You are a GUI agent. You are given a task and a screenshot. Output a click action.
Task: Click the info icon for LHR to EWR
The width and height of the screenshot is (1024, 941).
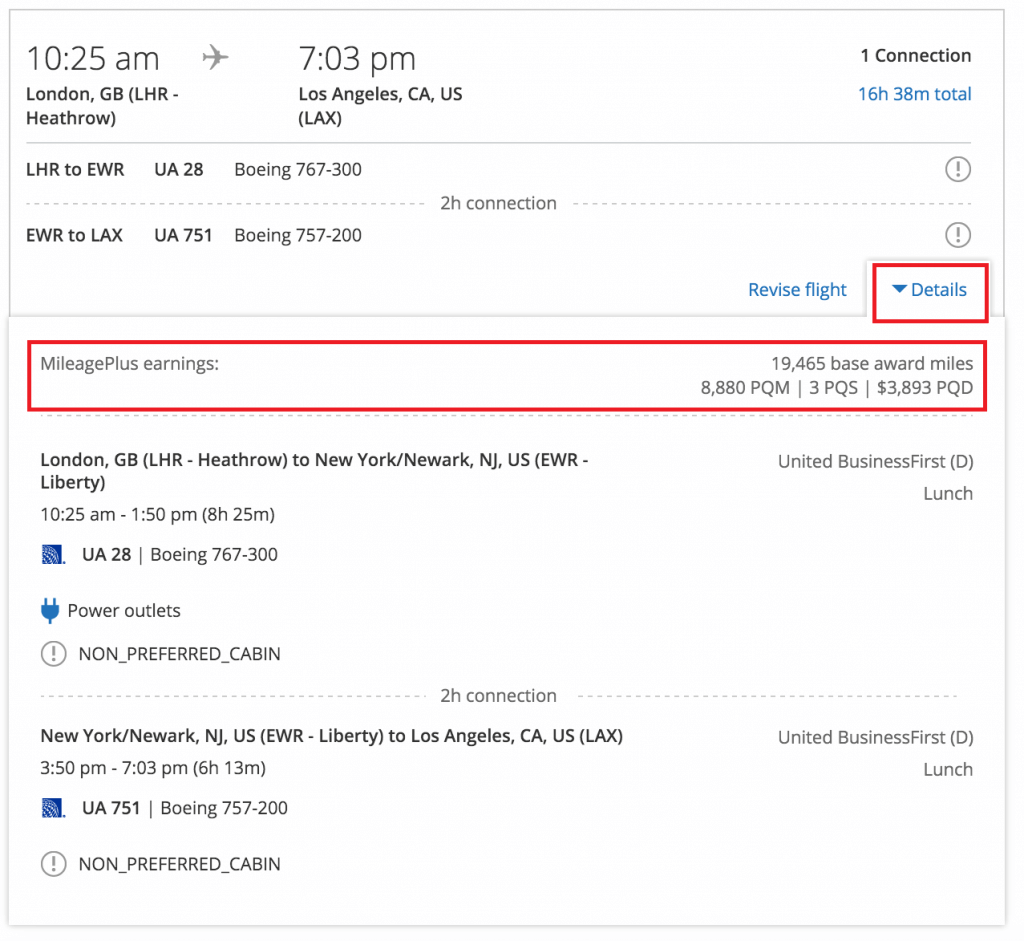click(x=957, y=169)
